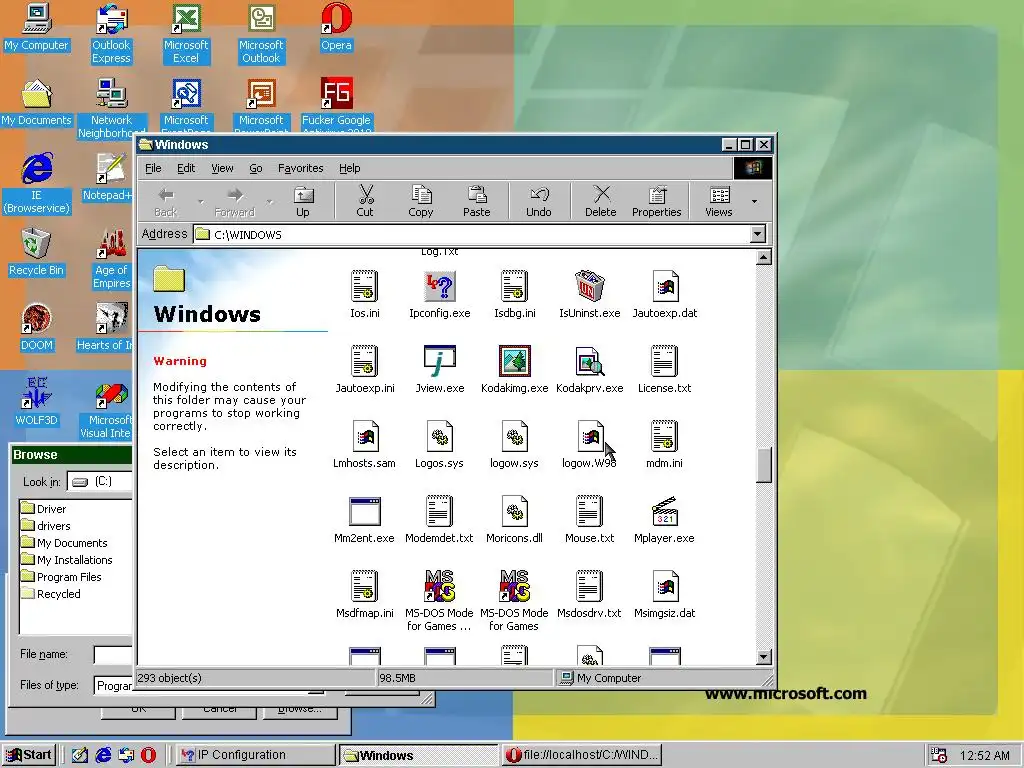The image size is (1024, 768).
Task: Go Up one folder level
Action: (303, 200)
